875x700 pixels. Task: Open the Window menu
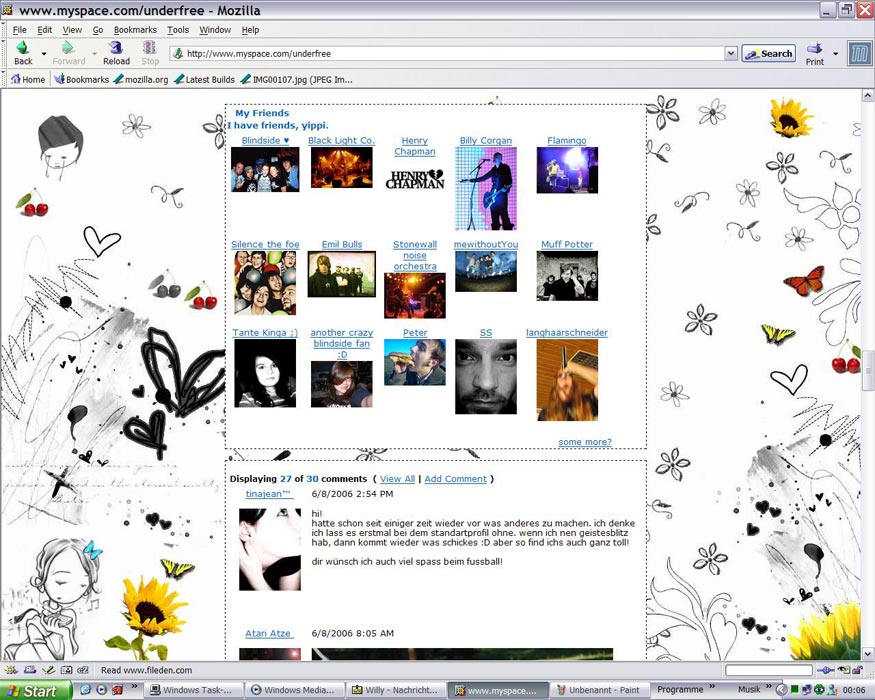click(215, 30)
